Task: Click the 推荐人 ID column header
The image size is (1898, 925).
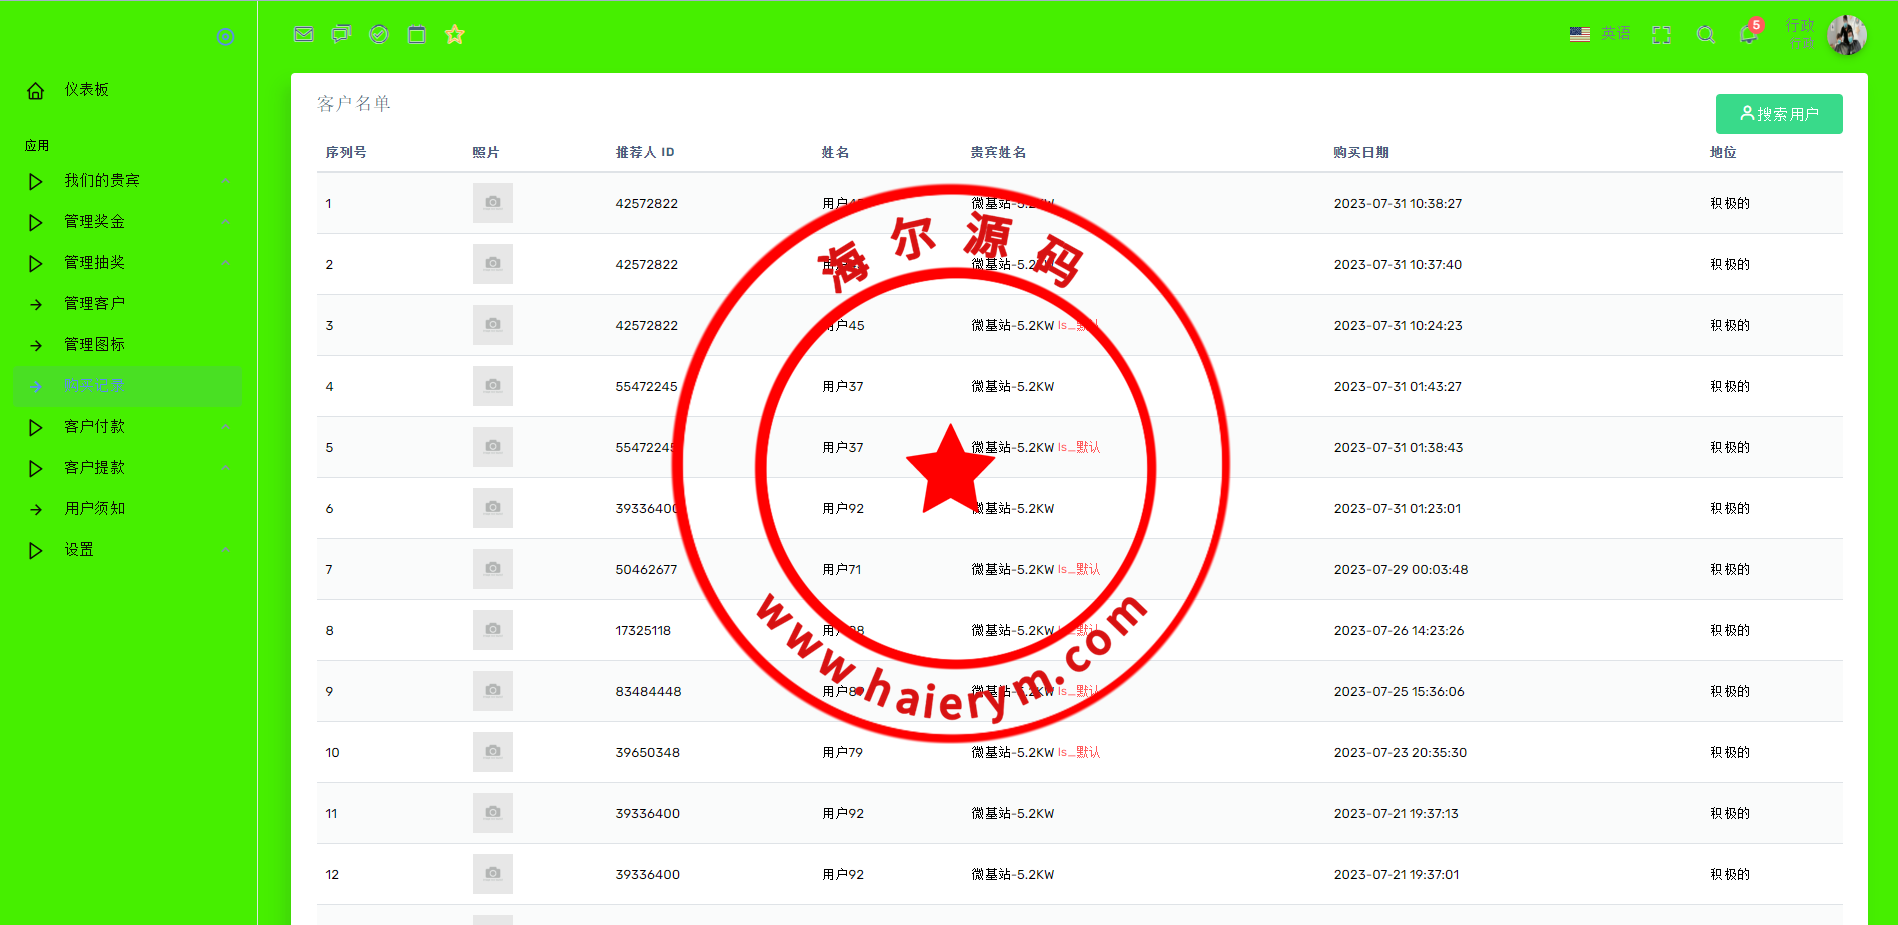Action: 645,152
